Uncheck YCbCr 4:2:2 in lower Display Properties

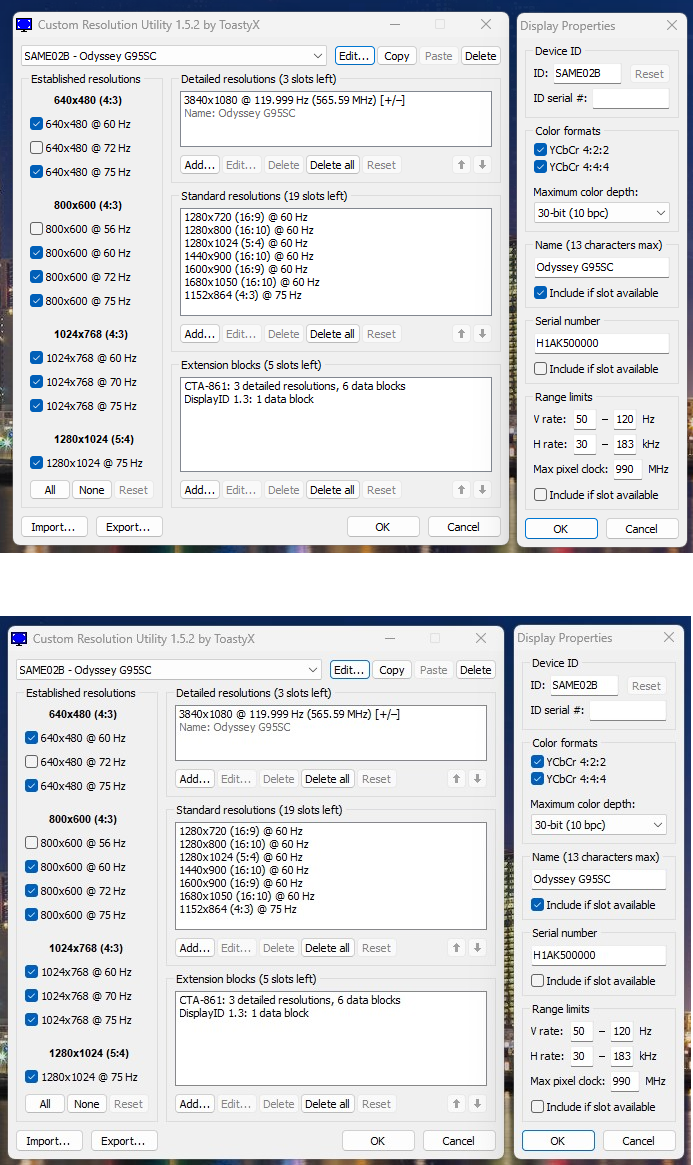pos(538,762)
